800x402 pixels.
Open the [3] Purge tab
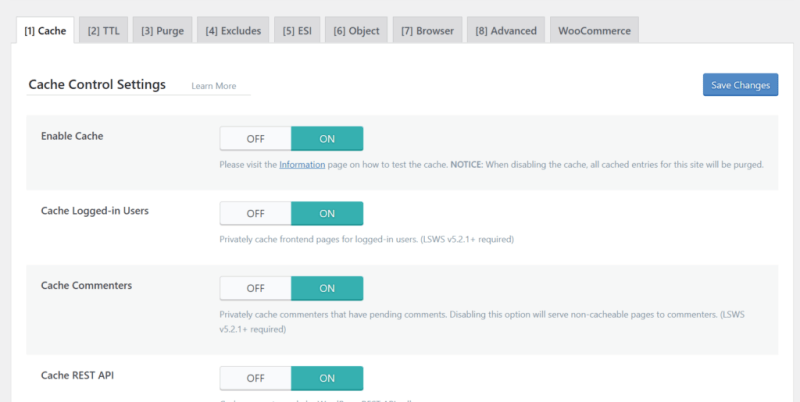[x=162, y=31]
